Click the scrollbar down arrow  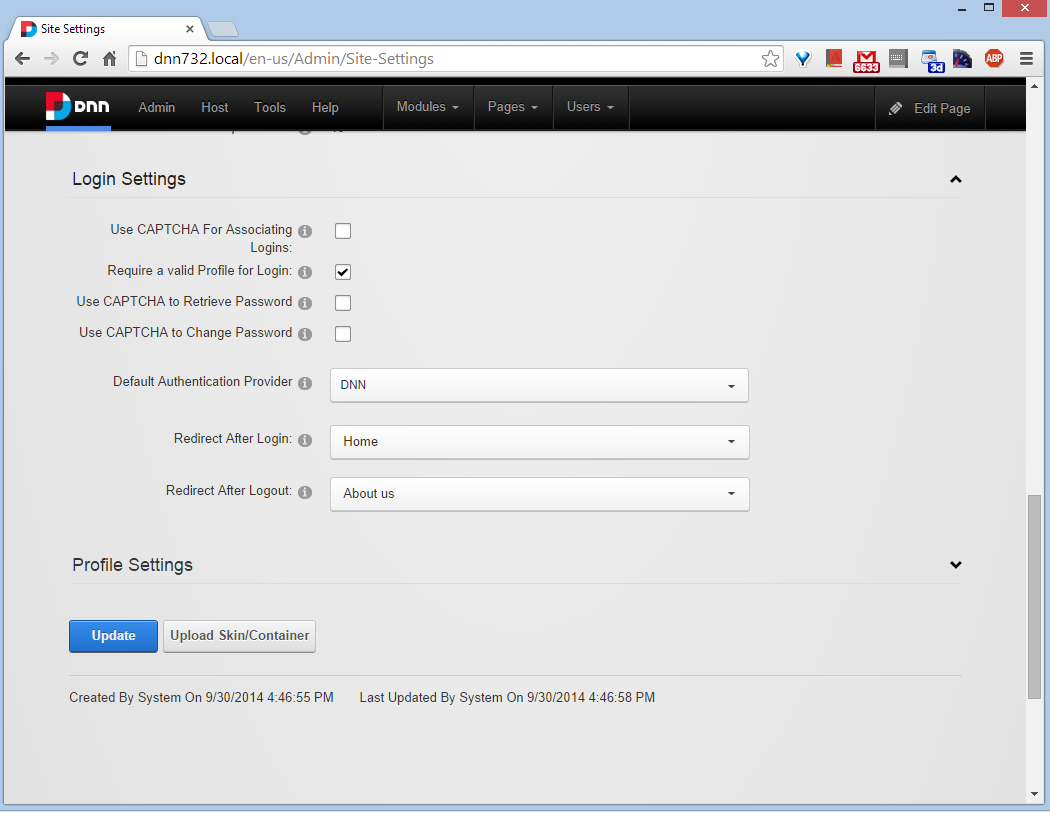coord(1035,794)
